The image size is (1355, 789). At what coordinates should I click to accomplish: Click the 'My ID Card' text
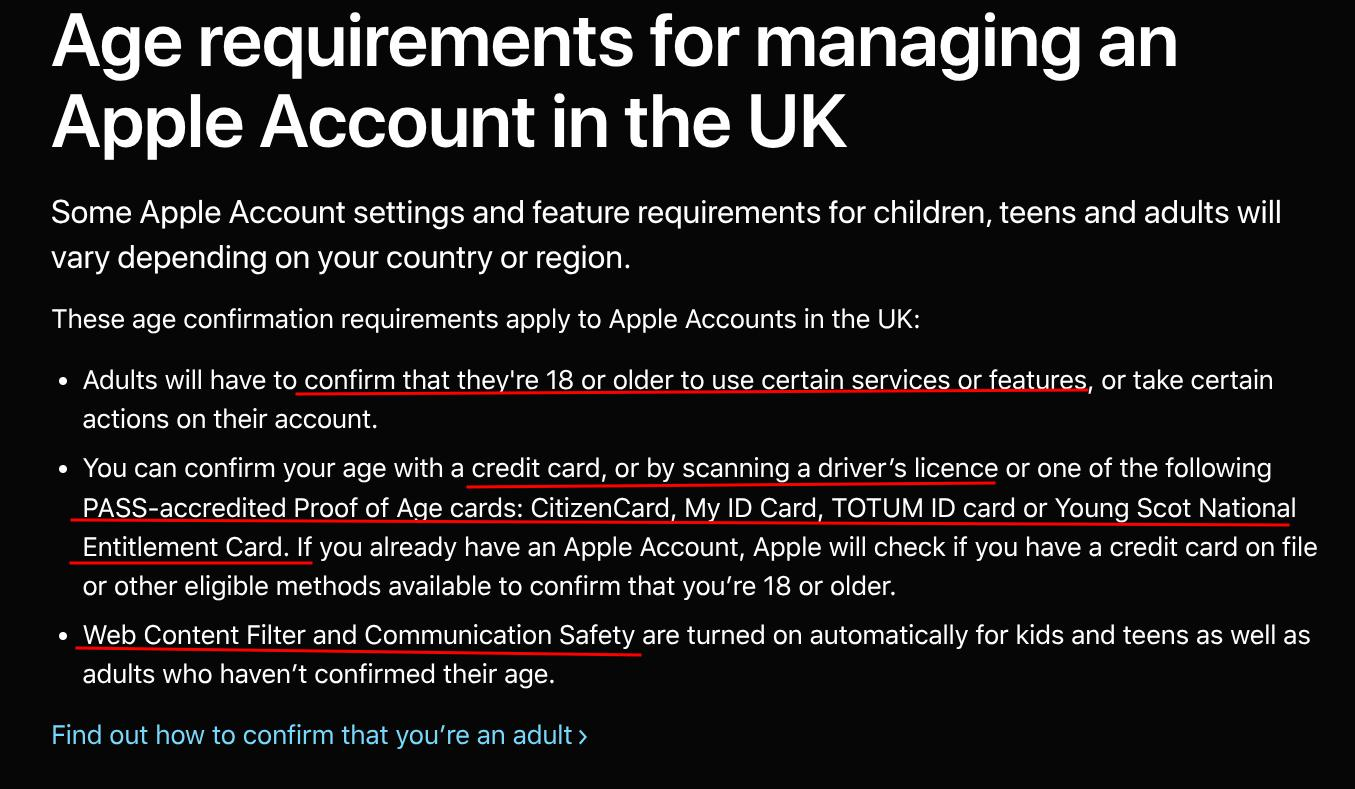tap(751, 508)
